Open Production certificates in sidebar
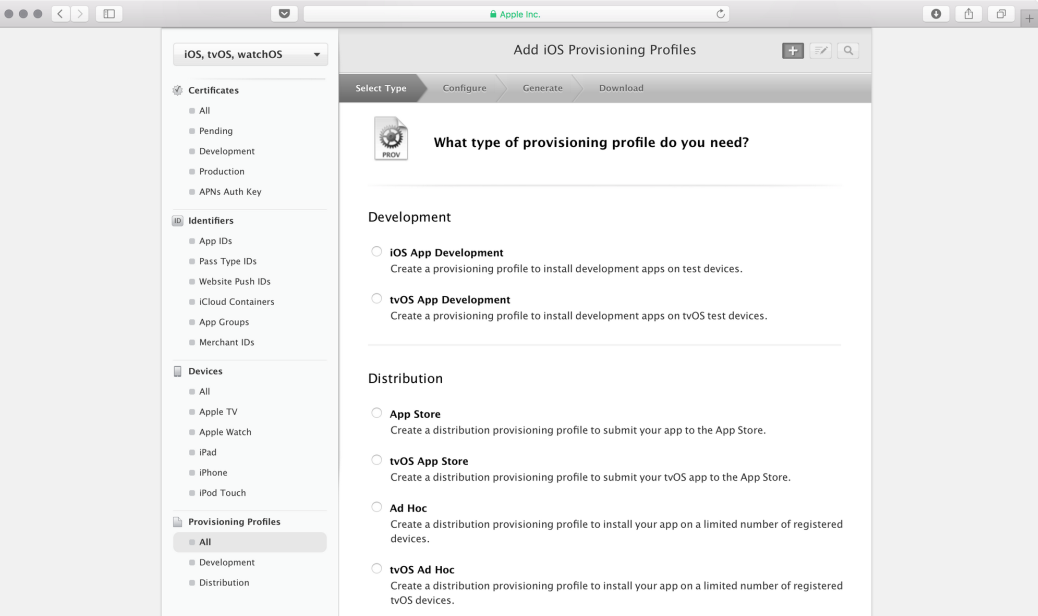The height and width of the screenshot is (616, 1038). (222, 171)
